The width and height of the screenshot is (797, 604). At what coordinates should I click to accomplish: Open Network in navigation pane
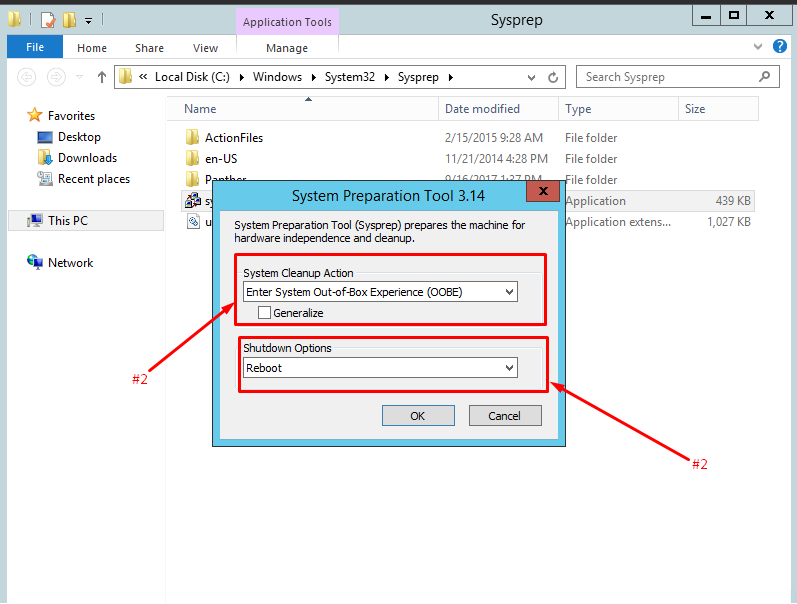(x=71, y=263)
